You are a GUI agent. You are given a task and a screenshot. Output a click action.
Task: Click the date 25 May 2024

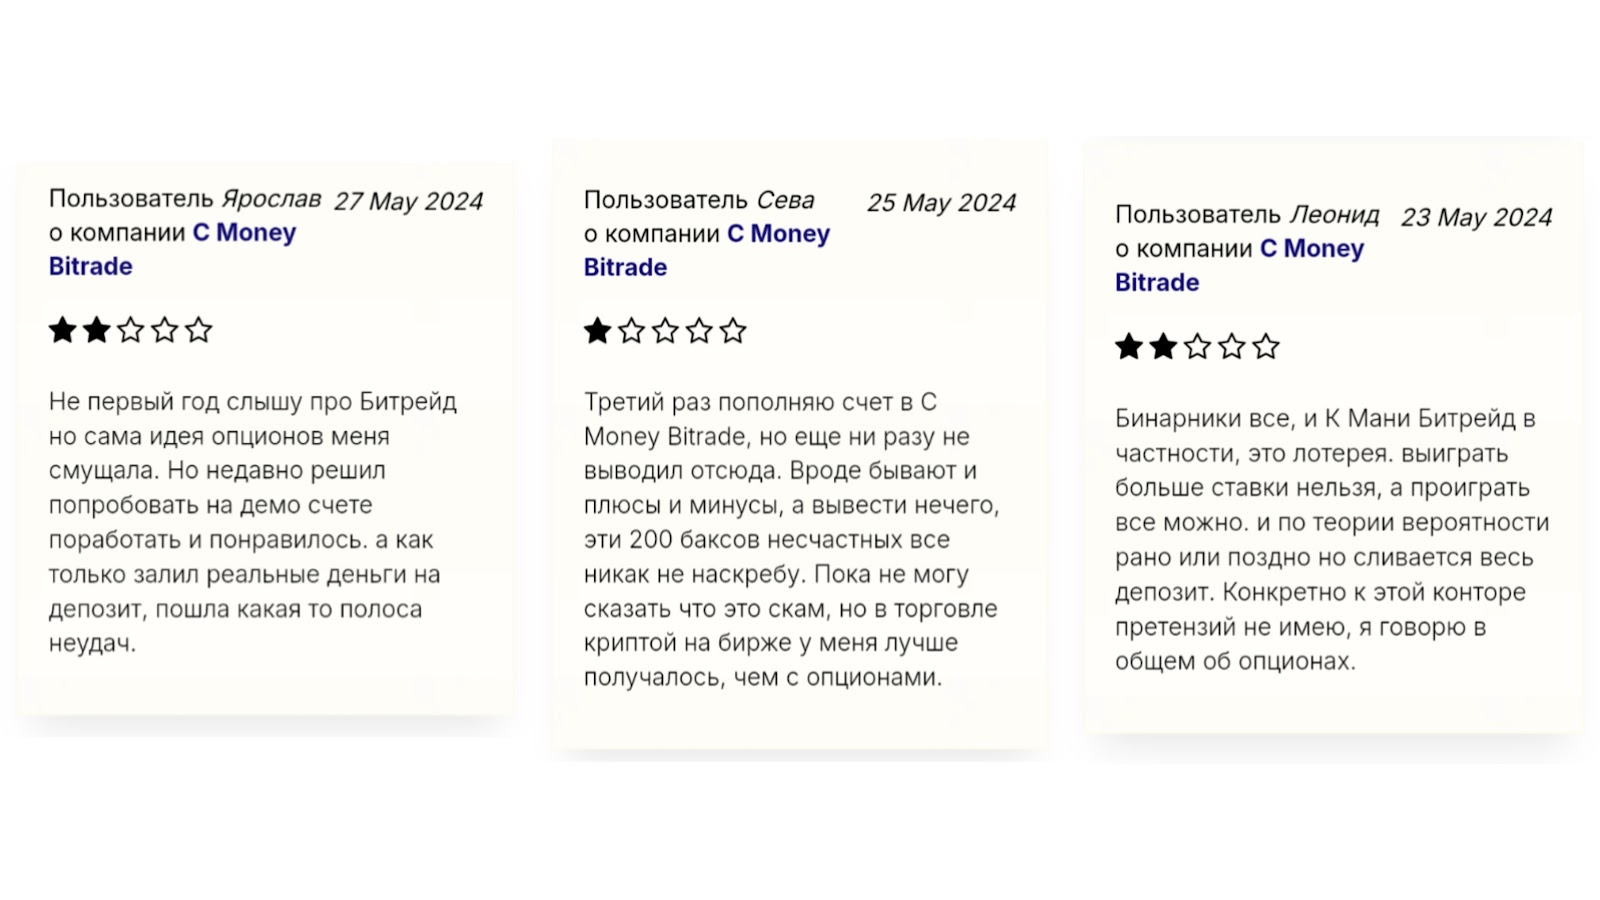click(x=941, y=203)
